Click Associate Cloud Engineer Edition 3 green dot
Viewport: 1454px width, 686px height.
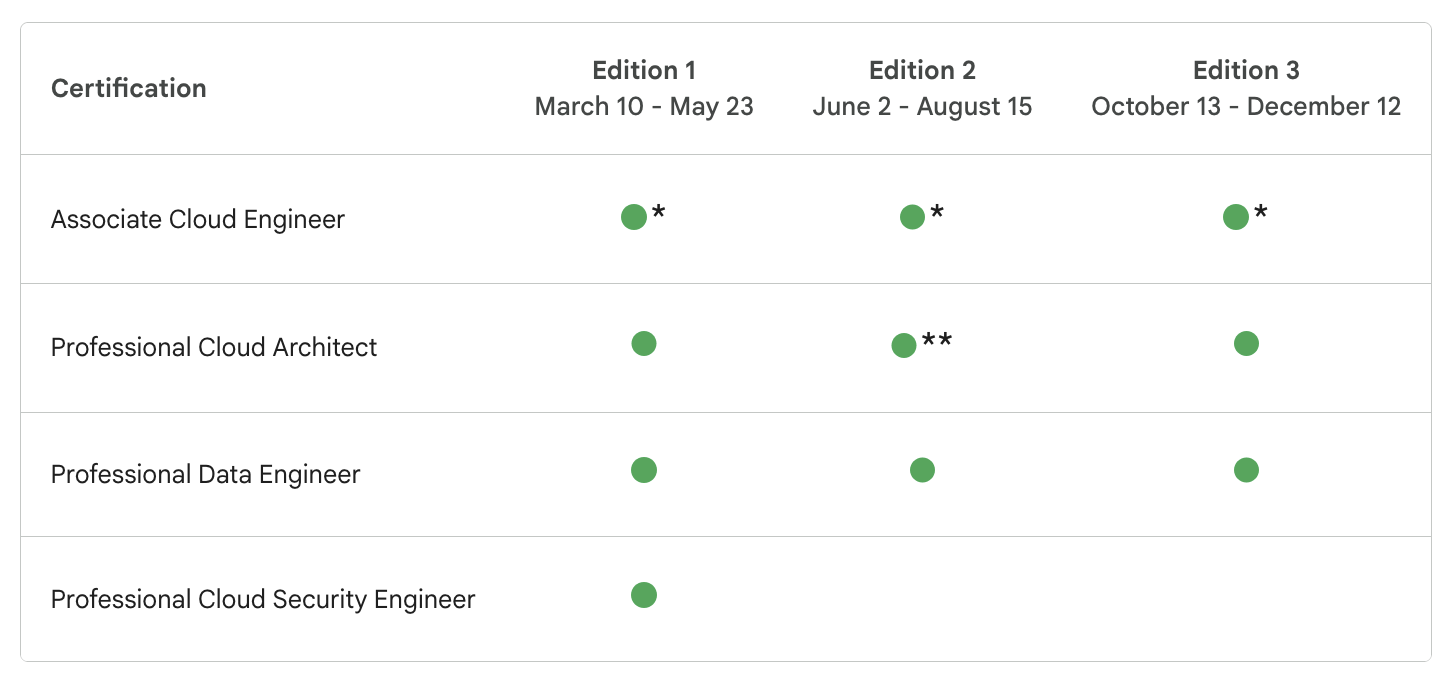click(1236, 217)
